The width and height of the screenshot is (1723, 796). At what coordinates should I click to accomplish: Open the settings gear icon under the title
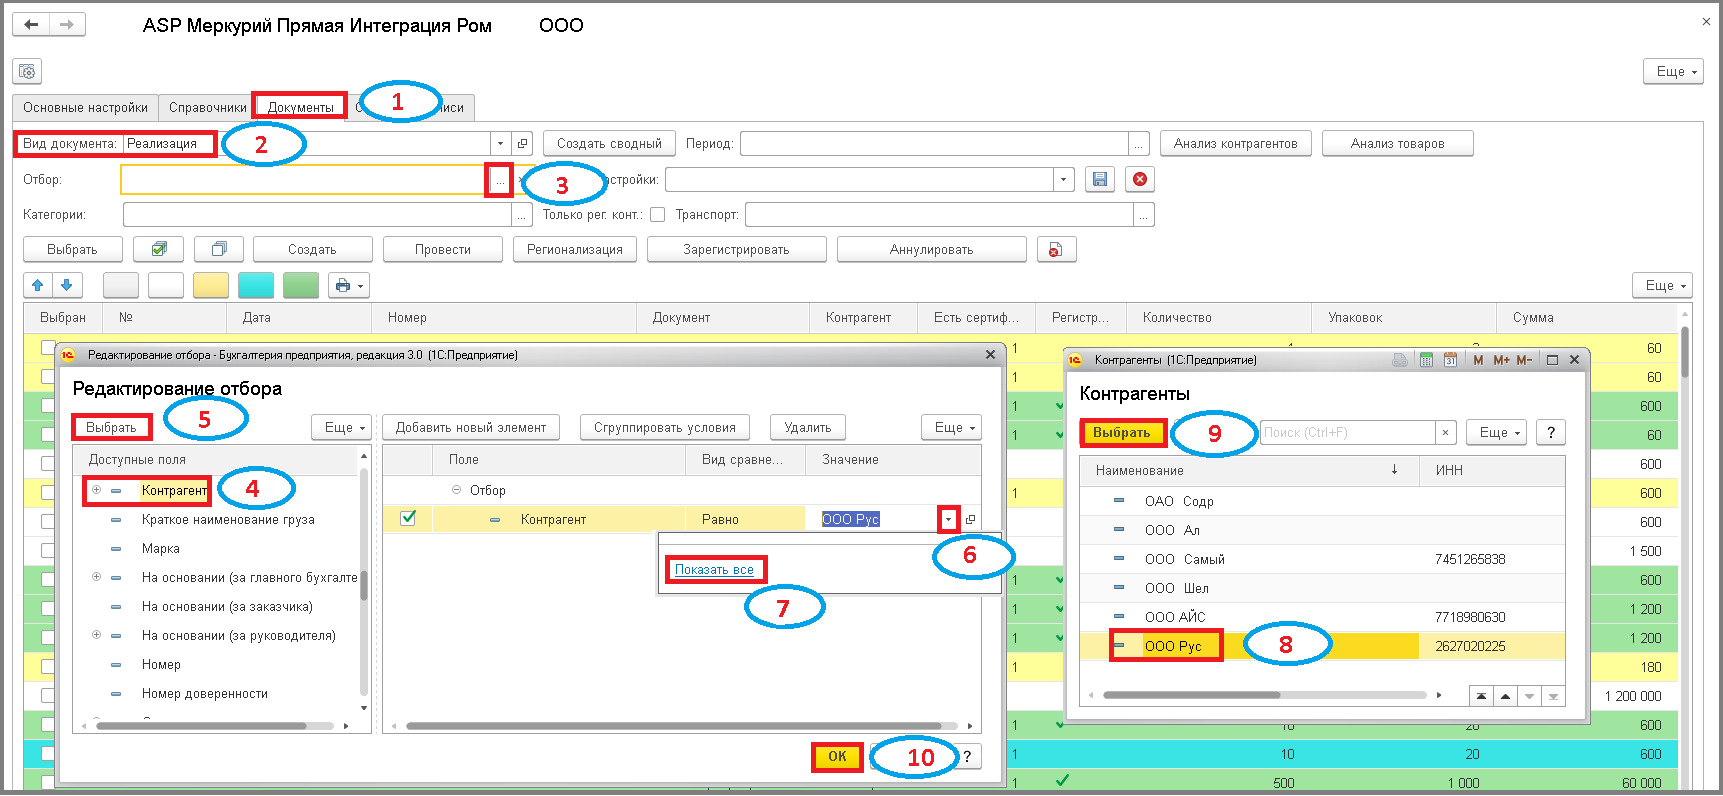tap(27, 71)
